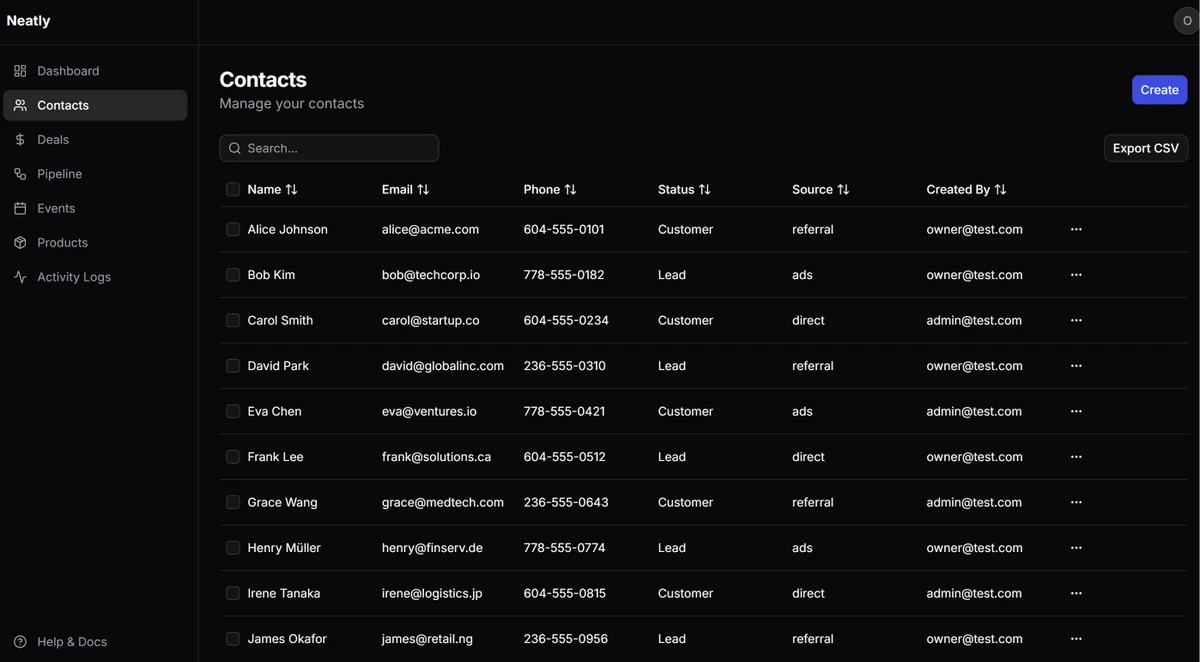Check Eva Chen's row checkbox
Screen dimensions: 1200x662
click(x=233, y=411)
